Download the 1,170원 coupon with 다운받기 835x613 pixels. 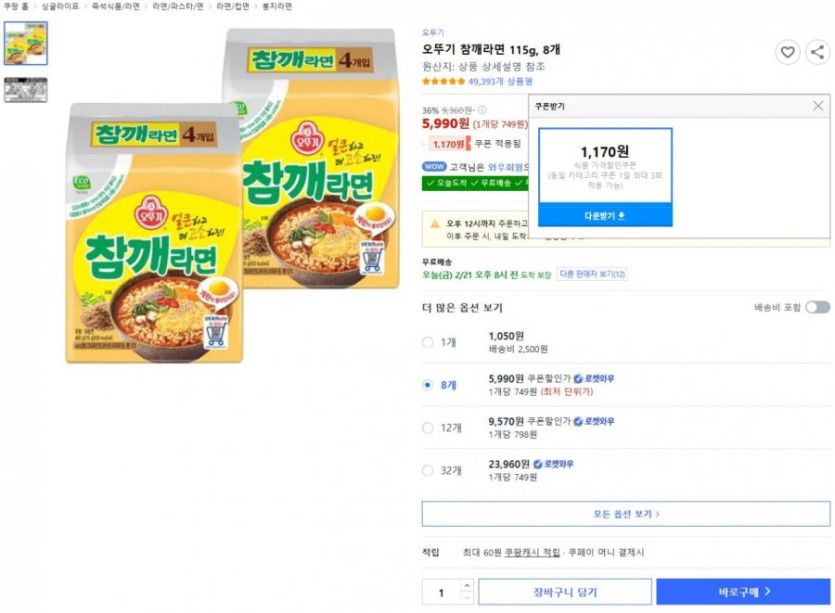pos(605,216)
